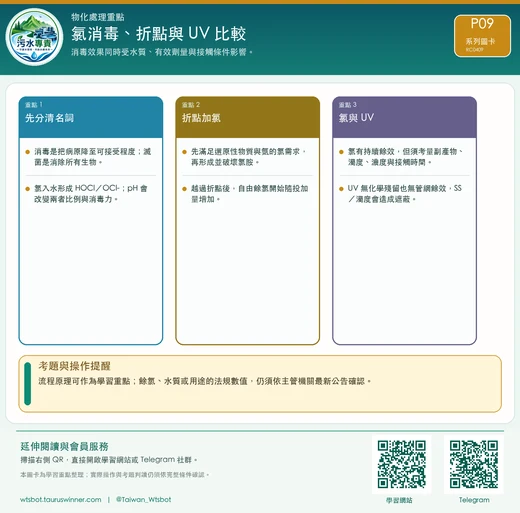Click the bullet starting 氯有持續餘效
The image size is (520, 513).
pos(405,157)
